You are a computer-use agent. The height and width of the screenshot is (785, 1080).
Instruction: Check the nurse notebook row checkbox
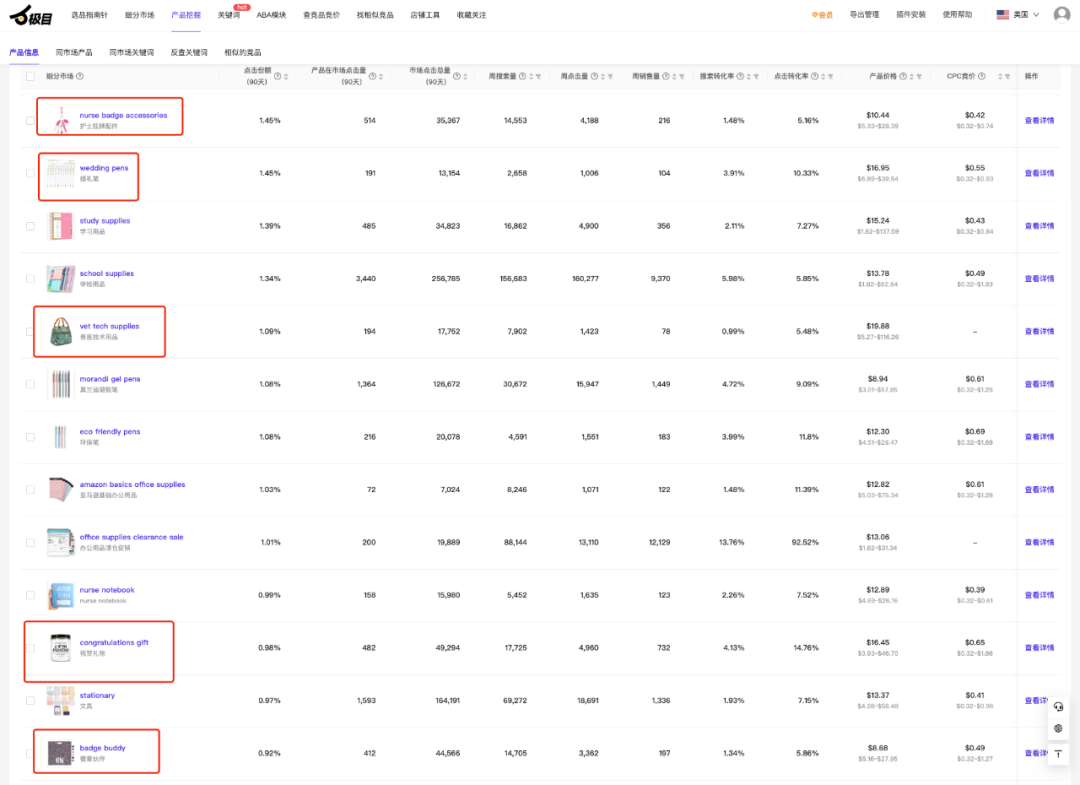tap(30, 595)
